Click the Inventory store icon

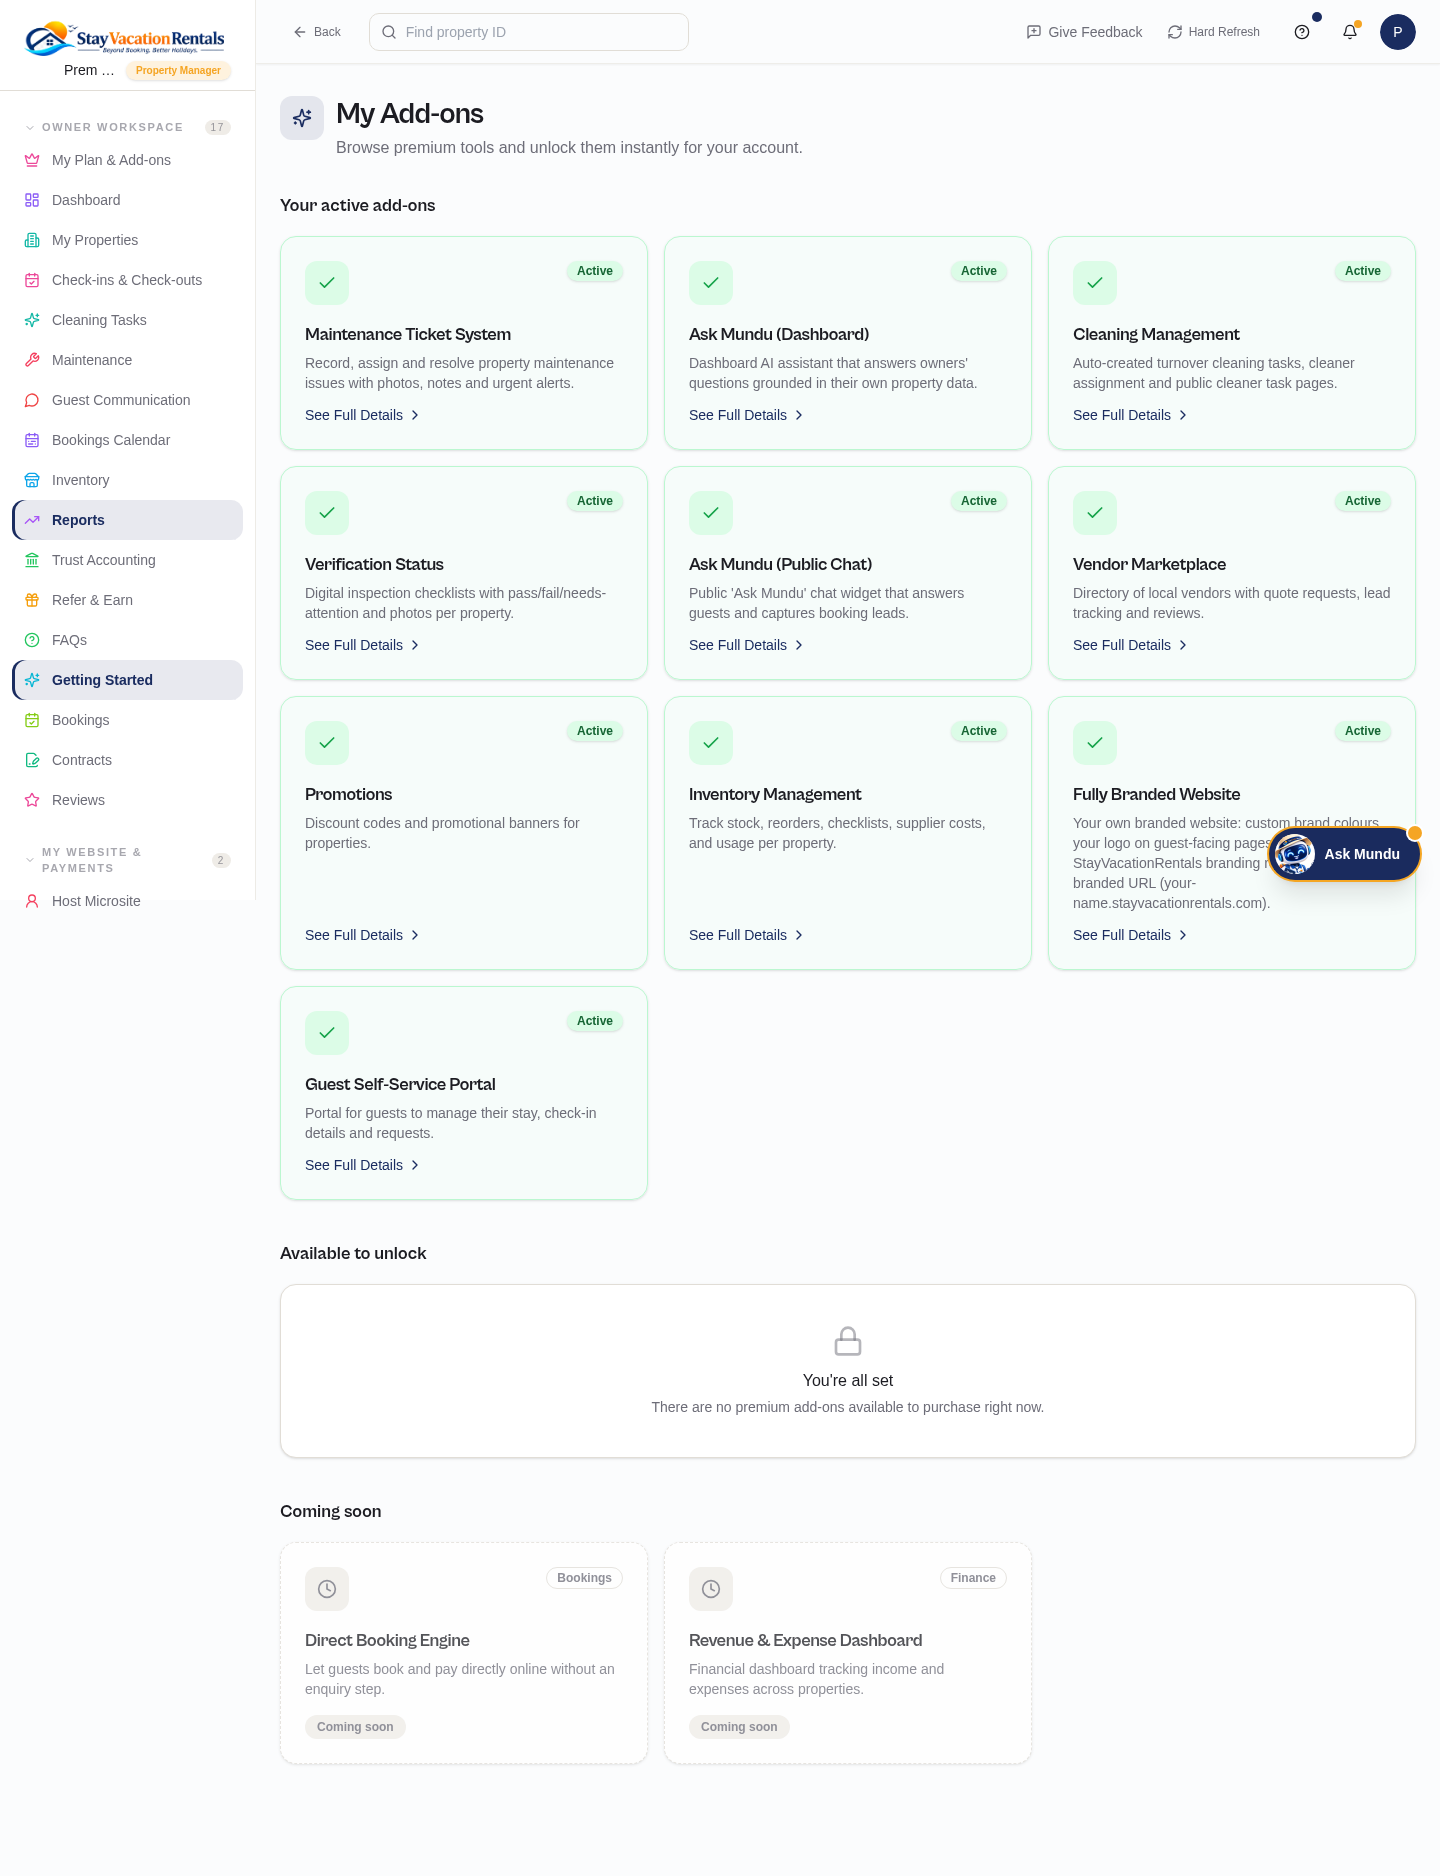coord(32,480)
